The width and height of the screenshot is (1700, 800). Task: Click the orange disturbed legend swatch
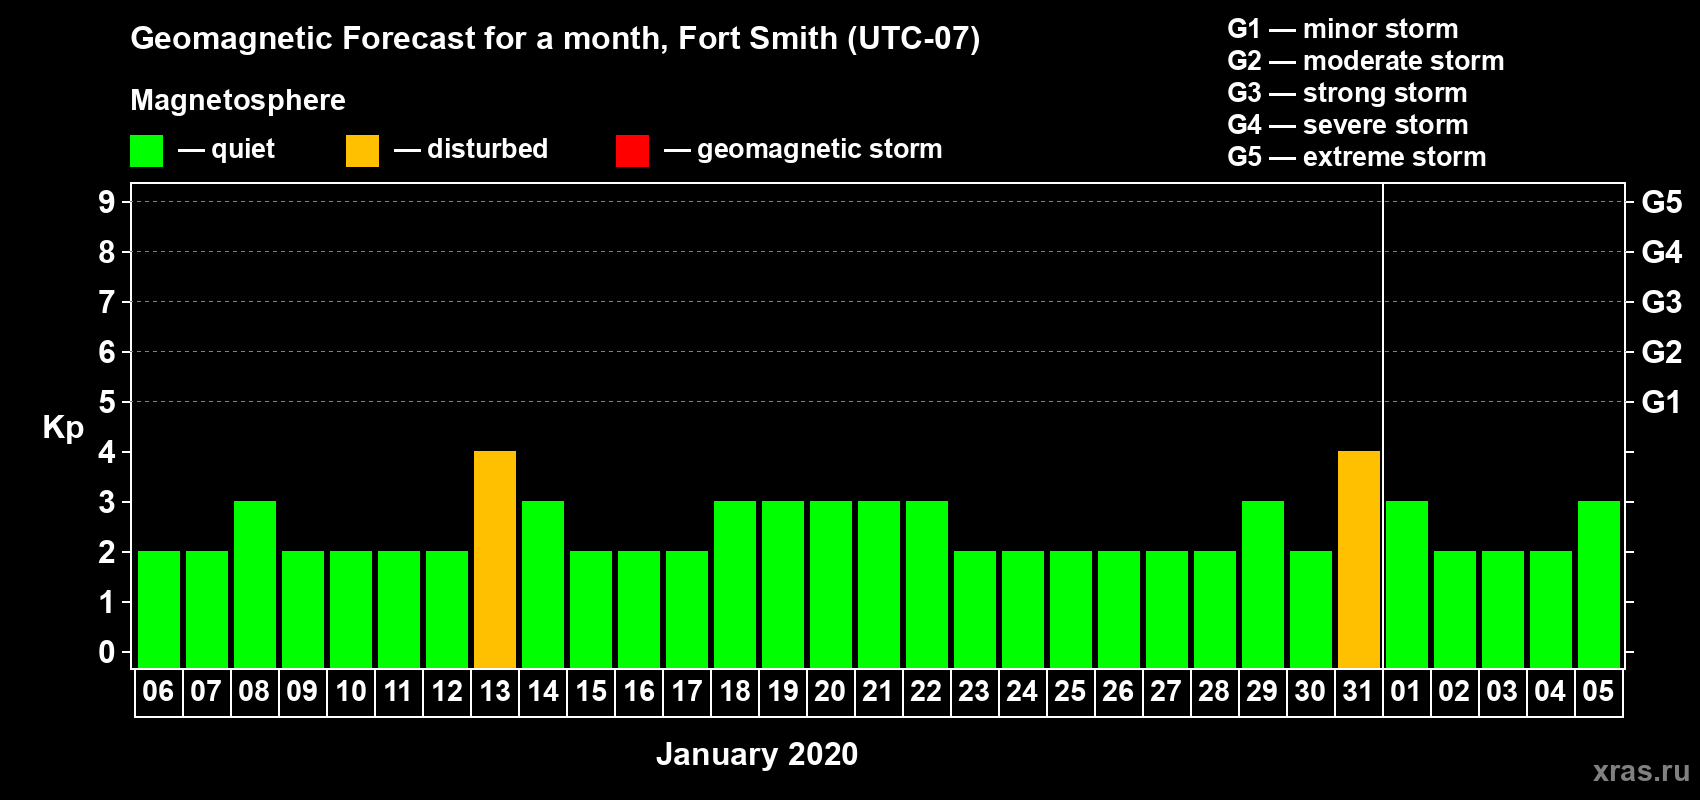point(362,151)
